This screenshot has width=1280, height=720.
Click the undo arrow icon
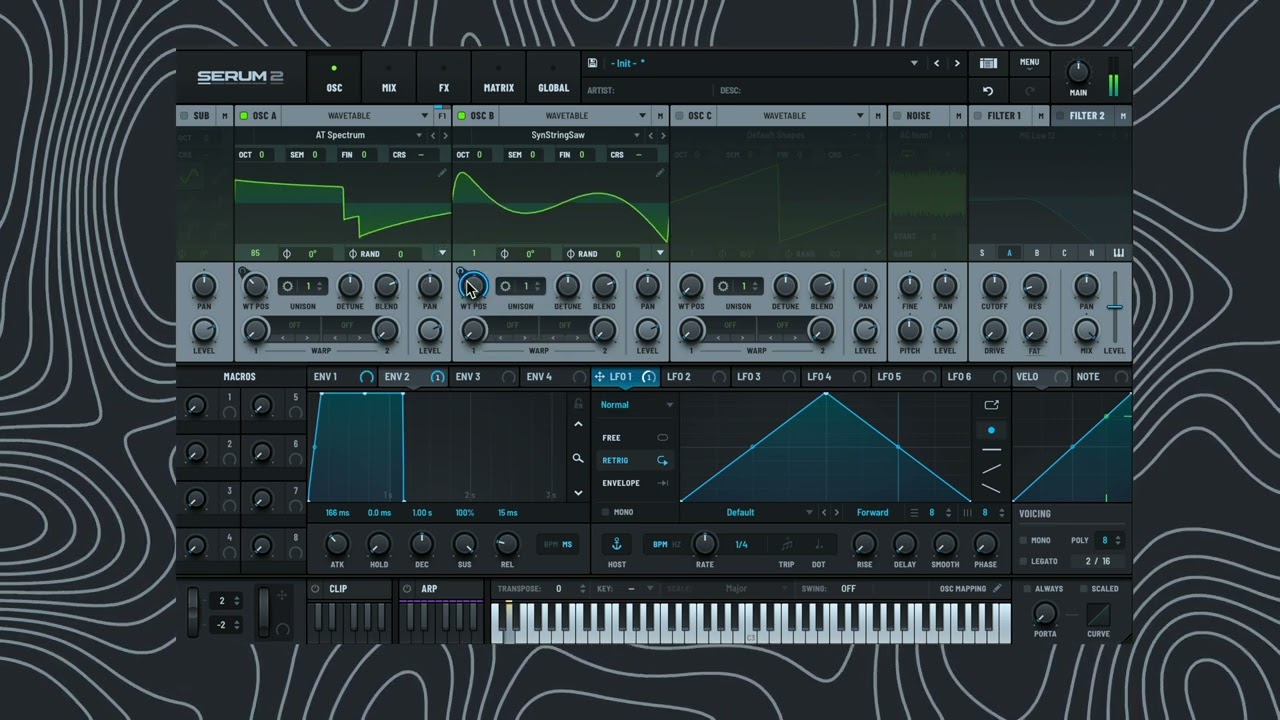click(988, 90)
